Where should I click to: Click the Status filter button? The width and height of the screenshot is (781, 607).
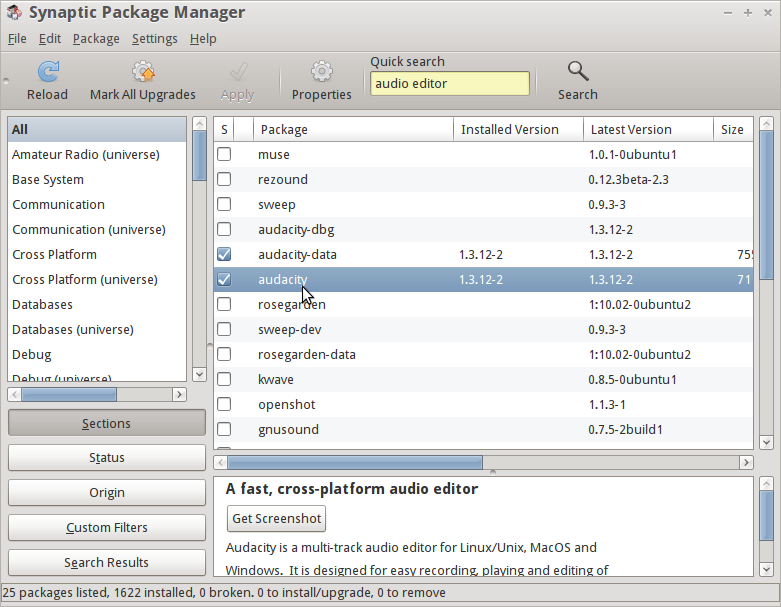pos(107,458)
